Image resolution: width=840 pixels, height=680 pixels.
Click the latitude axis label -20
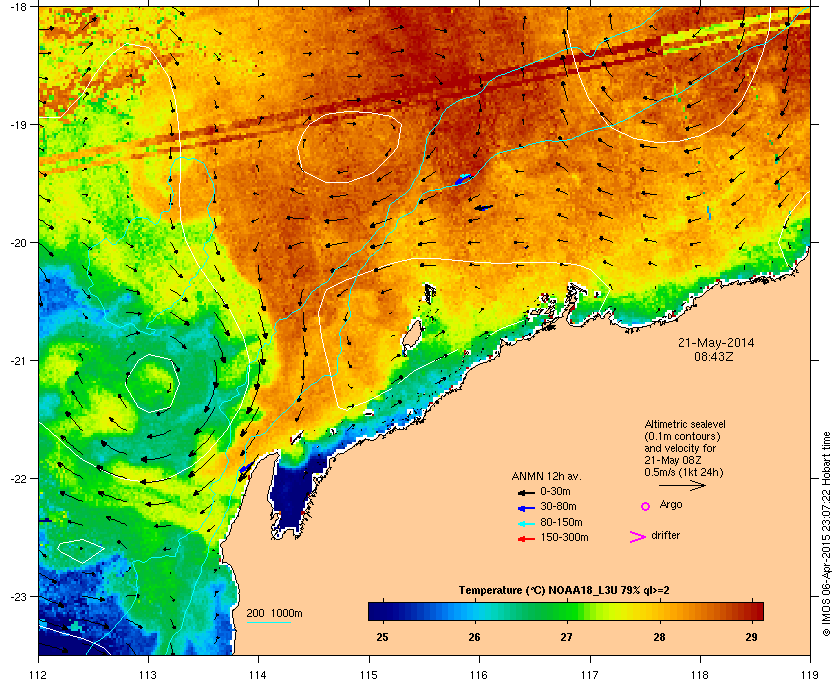coord(18,242)
